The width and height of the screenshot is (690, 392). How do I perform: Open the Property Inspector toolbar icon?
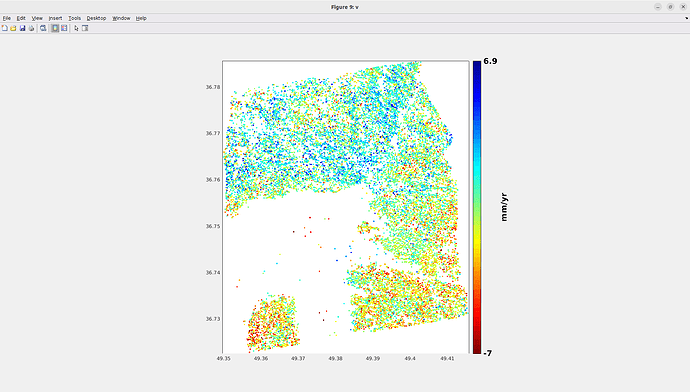(85, 28)
